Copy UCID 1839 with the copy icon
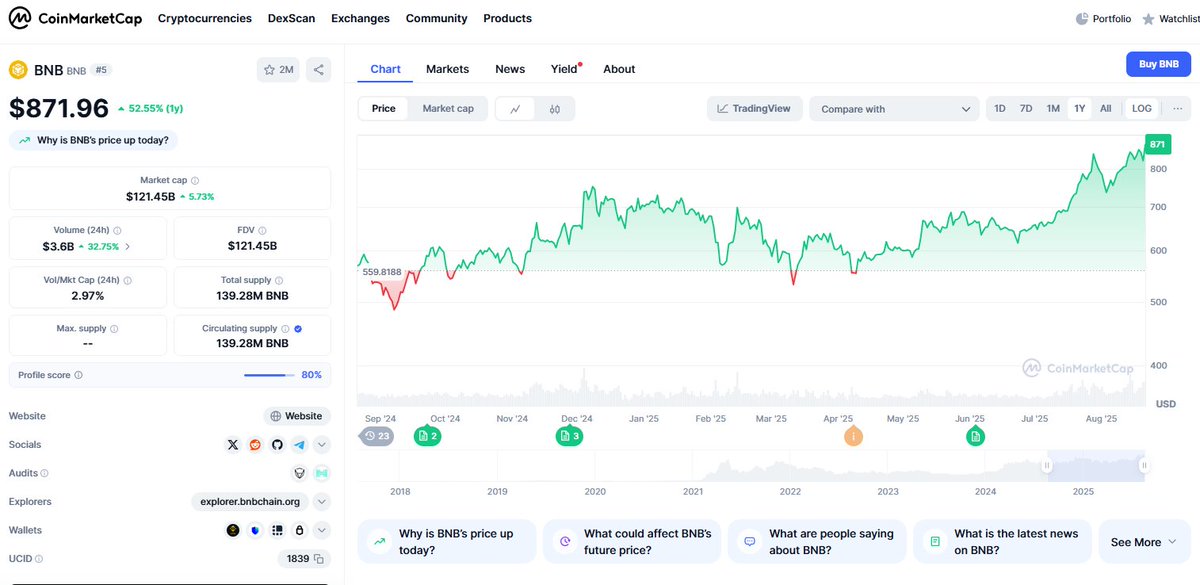This screenshot has height=585, width=1200. [319, 559]
